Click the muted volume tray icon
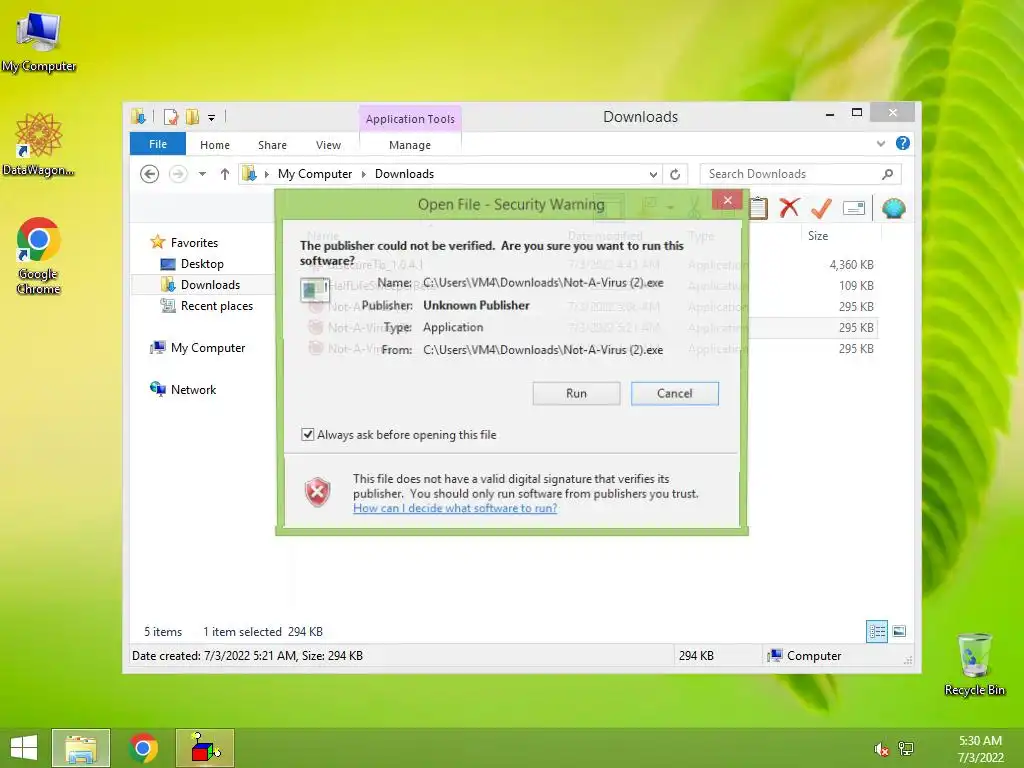 pyautogui.click(x=881, y=749)
